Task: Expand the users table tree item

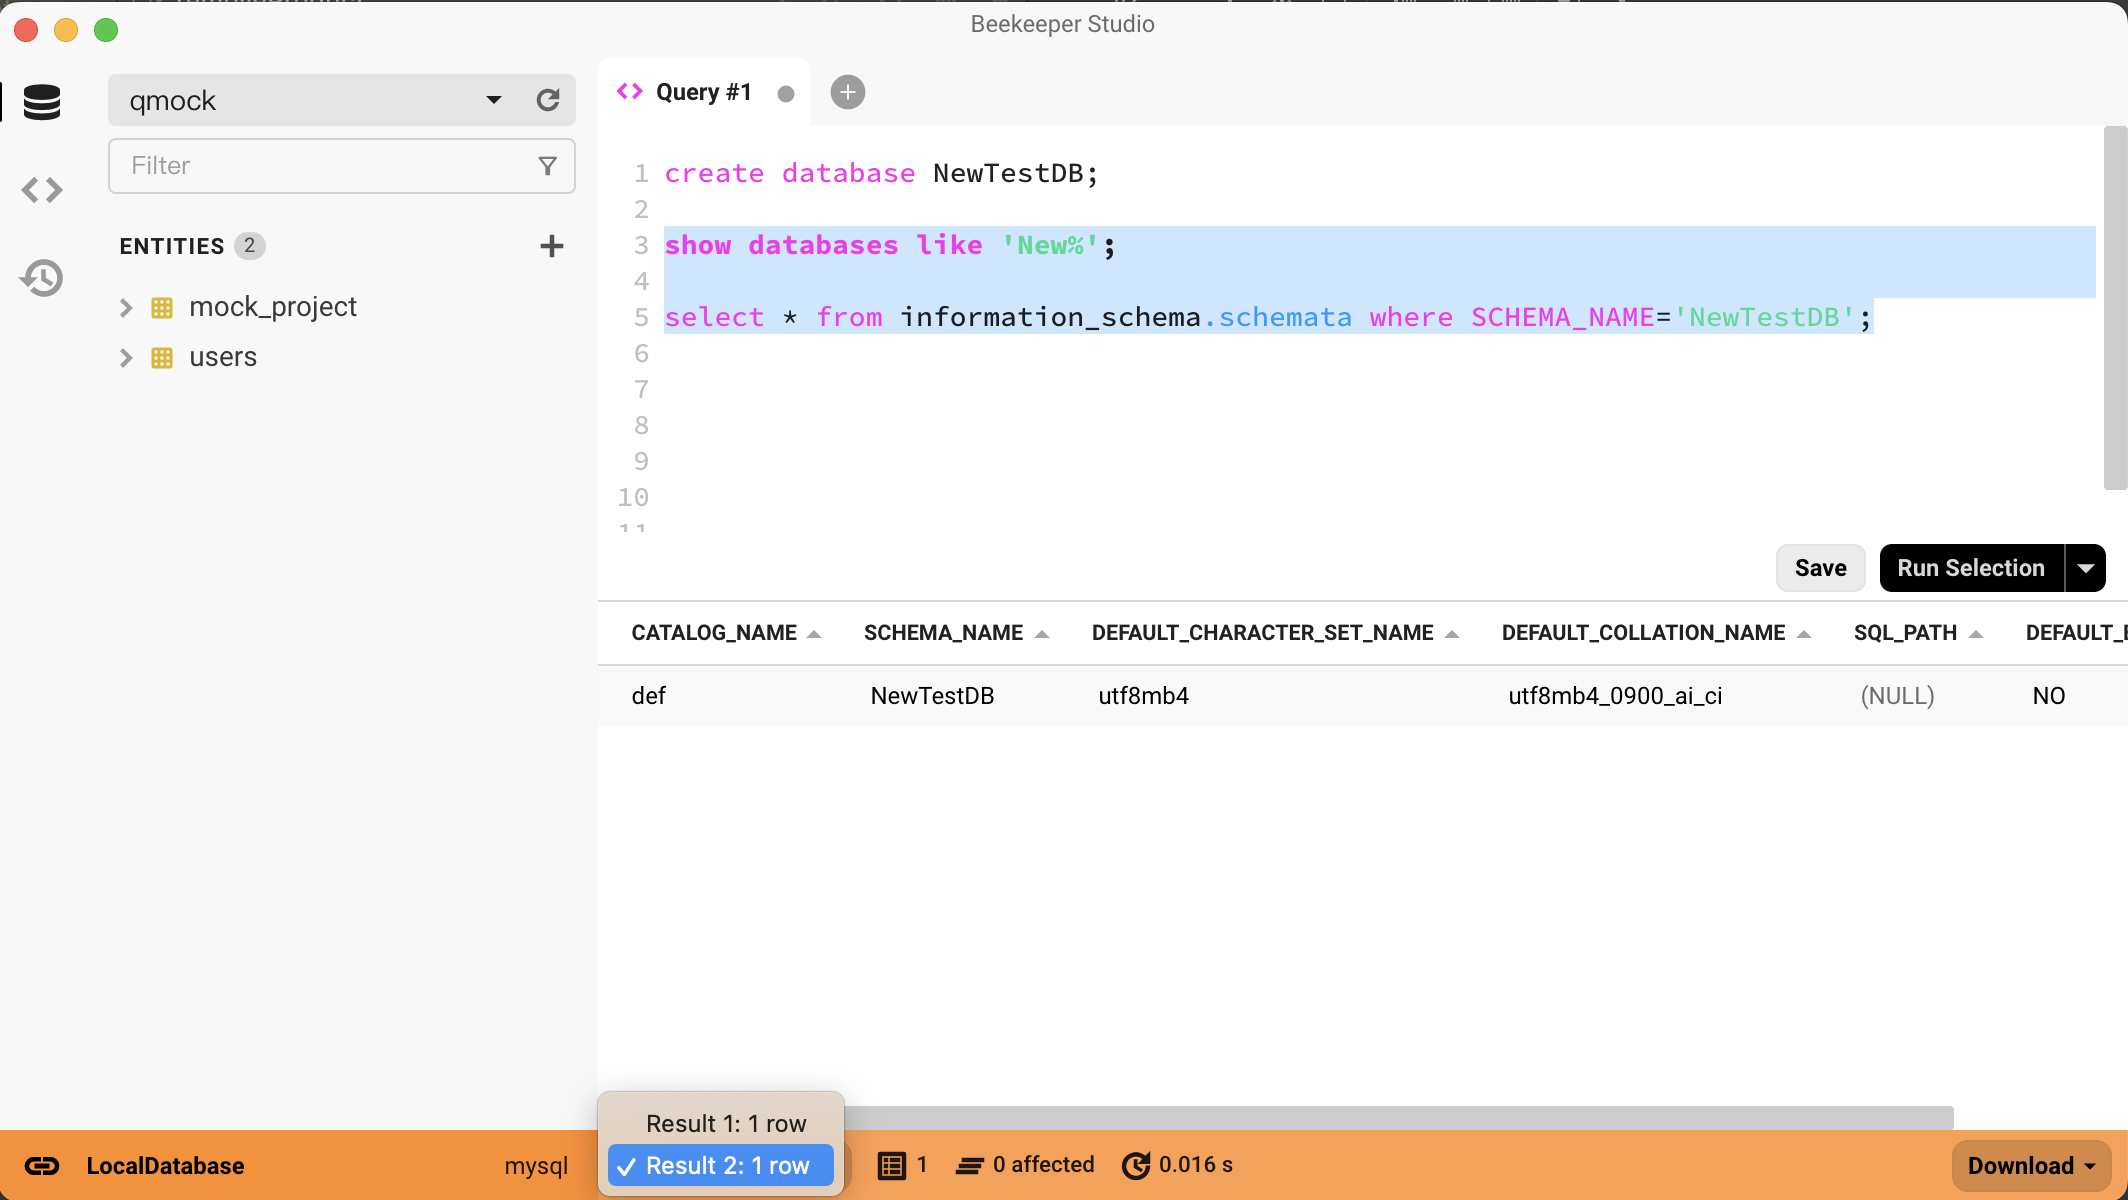Action: tap(127, 357)
